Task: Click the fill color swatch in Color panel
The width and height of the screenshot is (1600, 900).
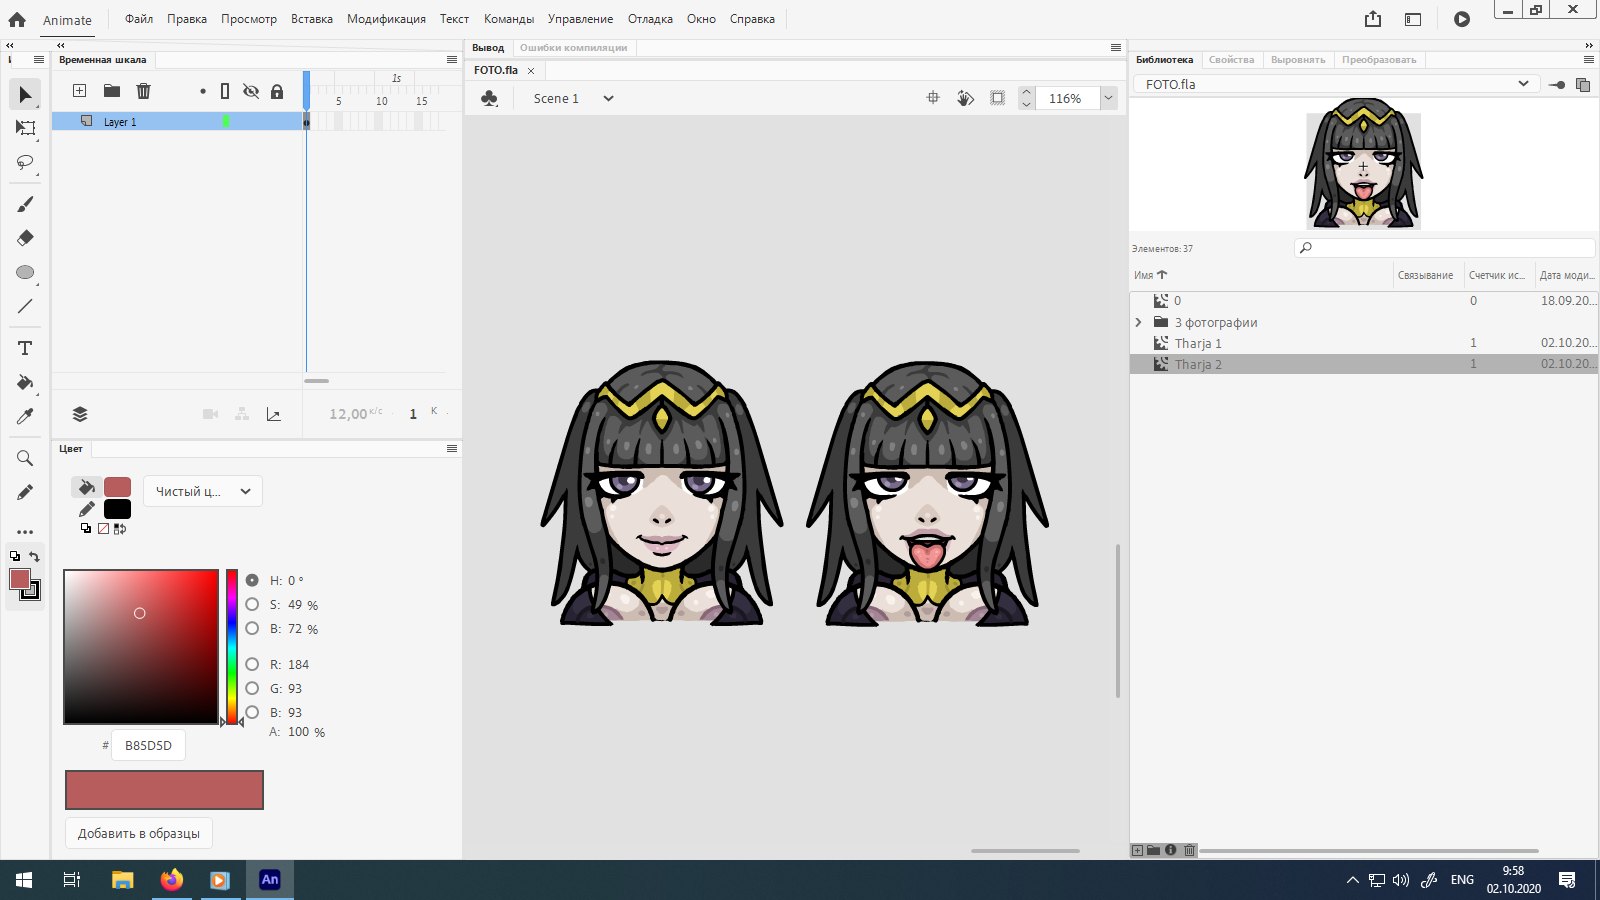Action: 117,487
